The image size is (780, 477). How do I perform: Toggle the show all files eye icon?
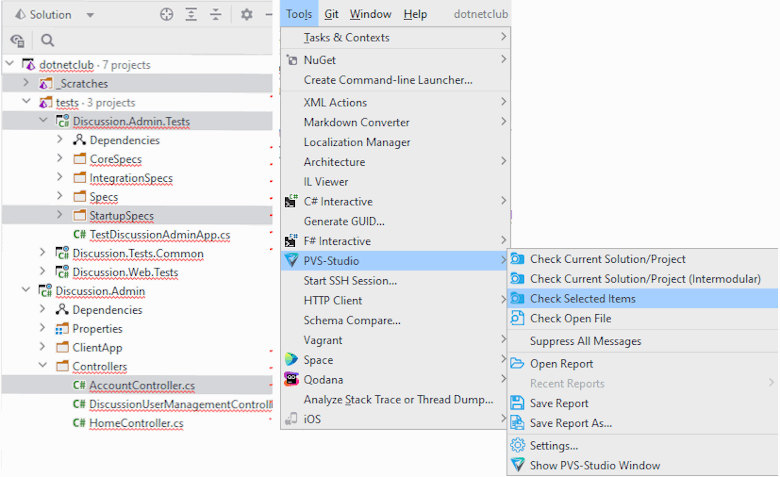tap(17, 41)
